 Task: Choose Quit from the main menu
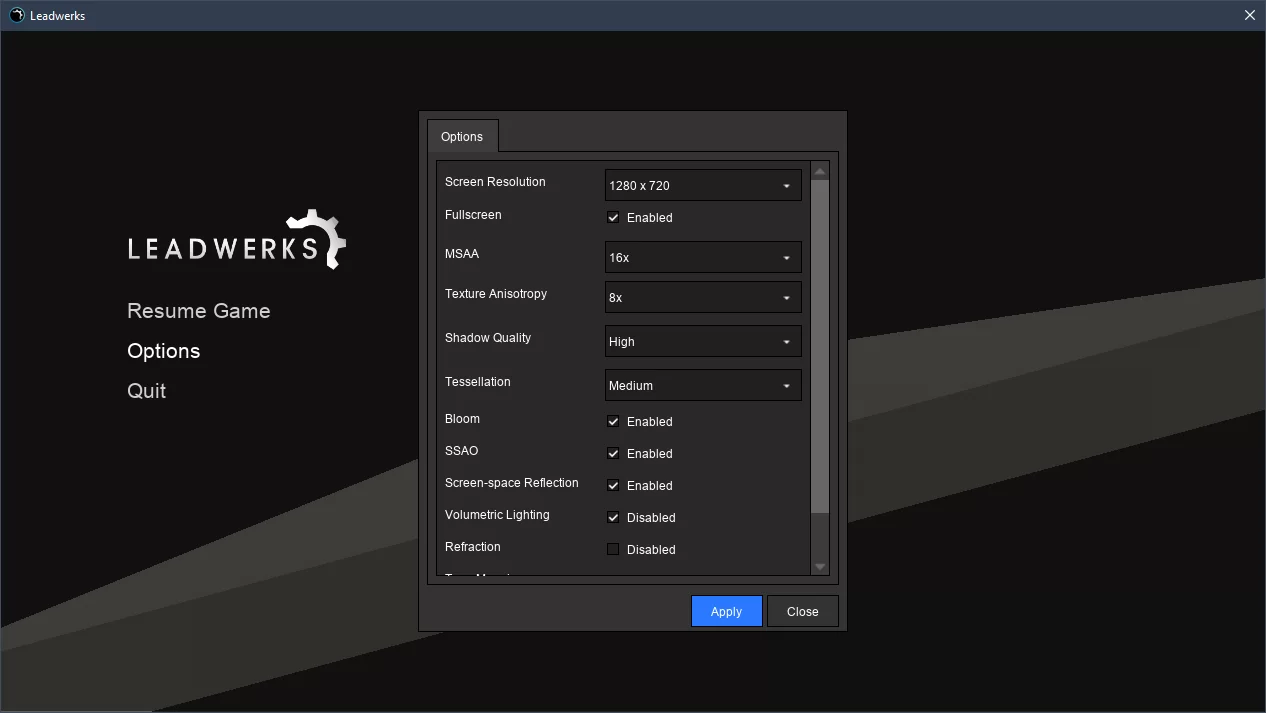pyautogui.click(x=147, y=391)
